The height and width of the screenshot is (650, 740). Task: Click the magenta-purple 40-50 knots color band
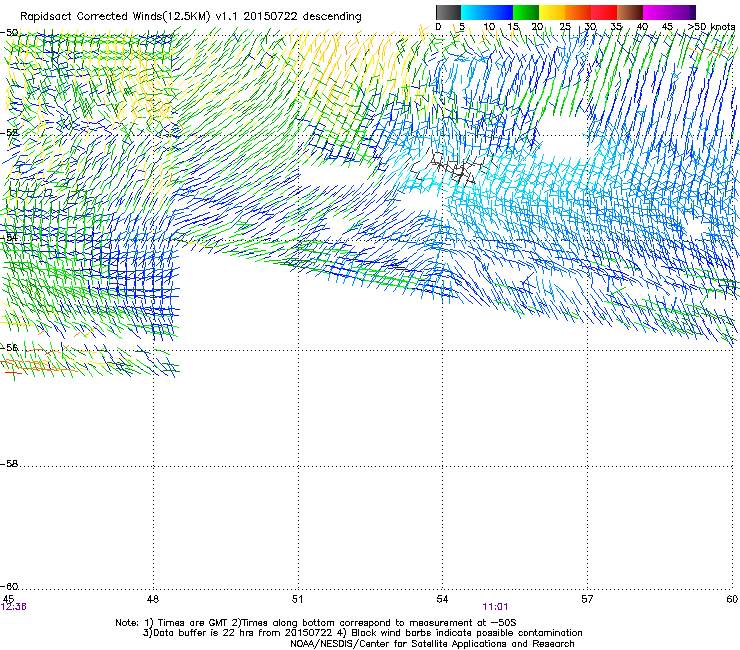point(669,12)
